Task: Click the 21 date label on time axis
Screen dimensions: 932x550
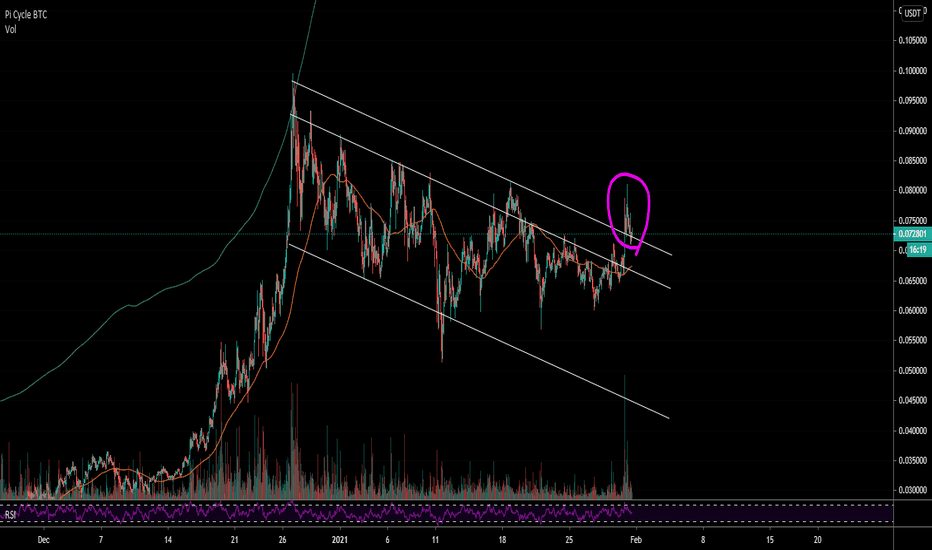Action: pos(235,540)
